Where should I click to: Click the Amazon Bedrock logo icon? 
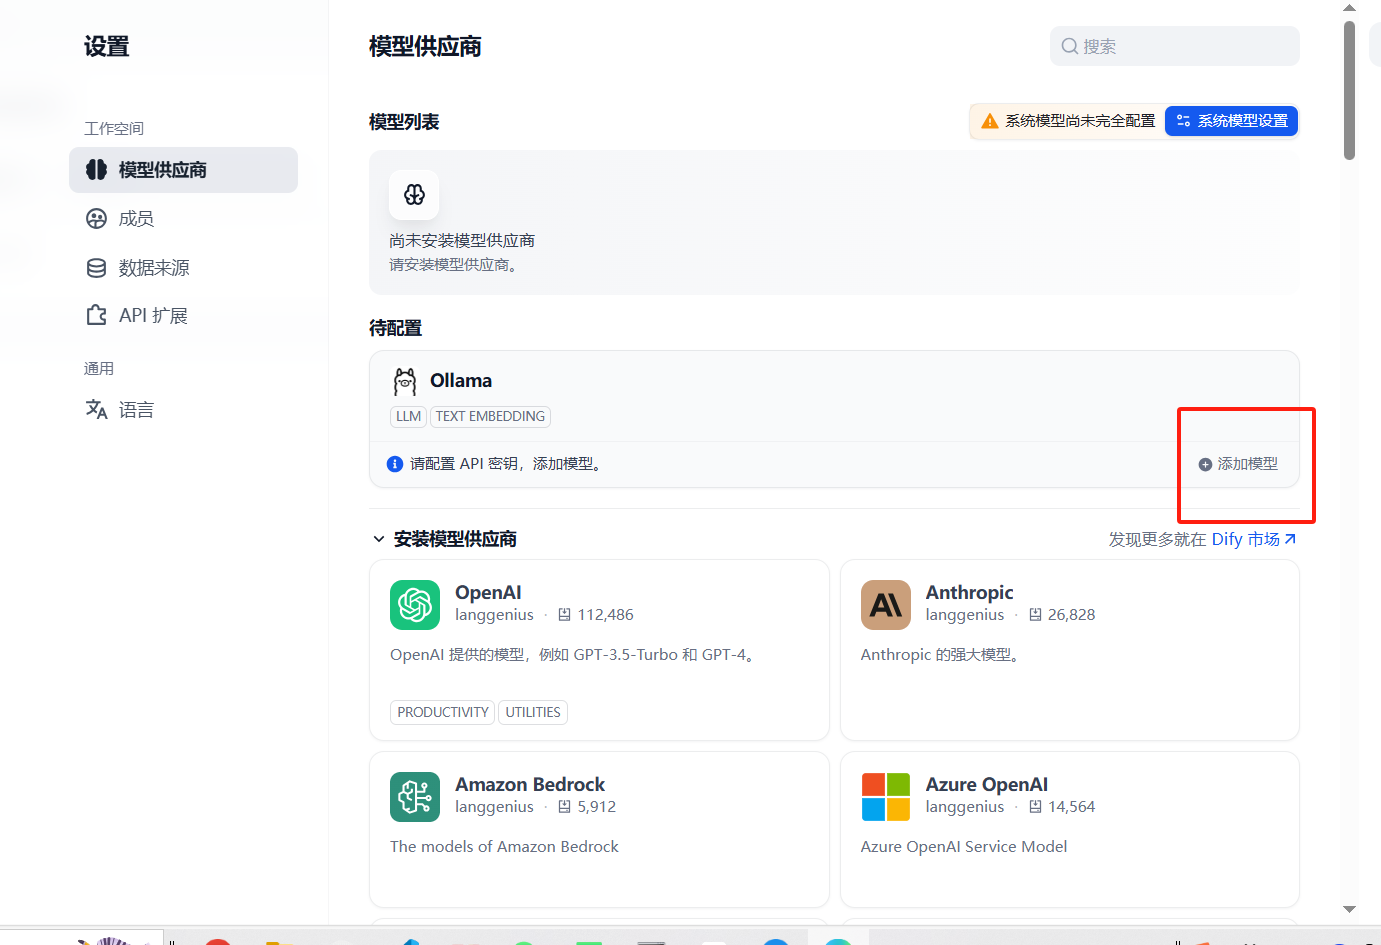(x=415, y=797)
